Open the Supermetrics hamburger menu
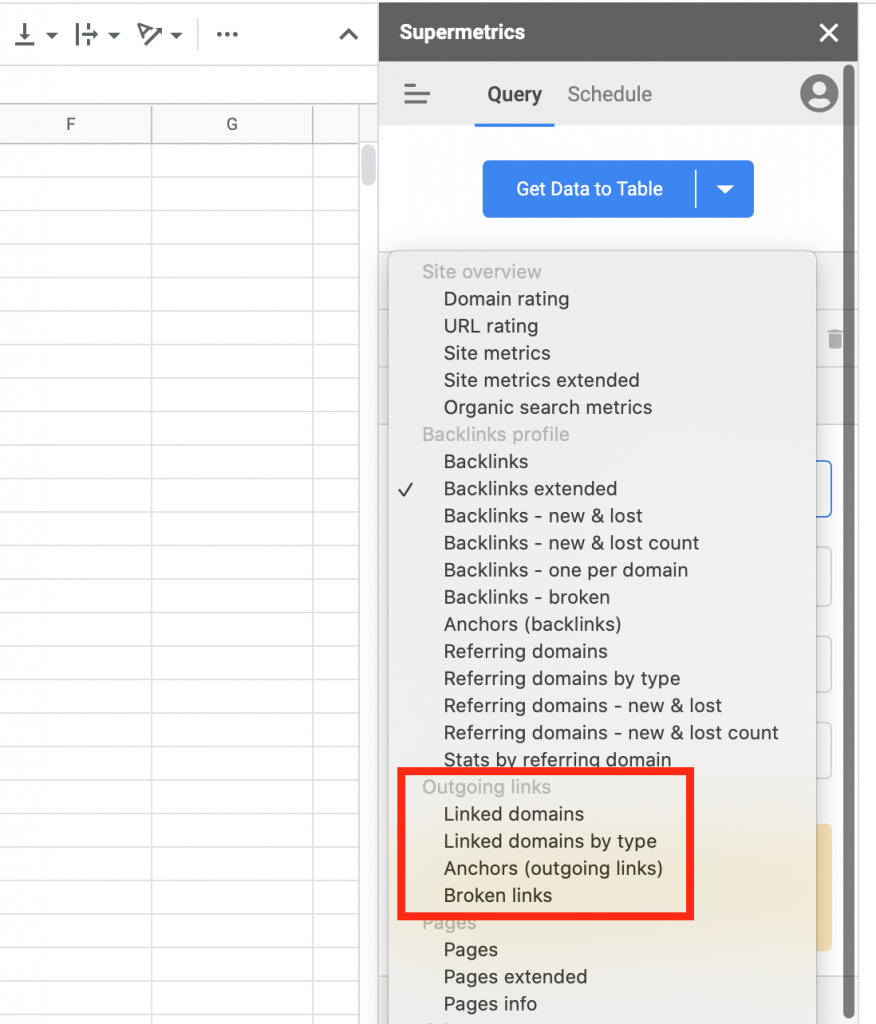This screenshot has width=876, height=1024. [x=417, y=95]
